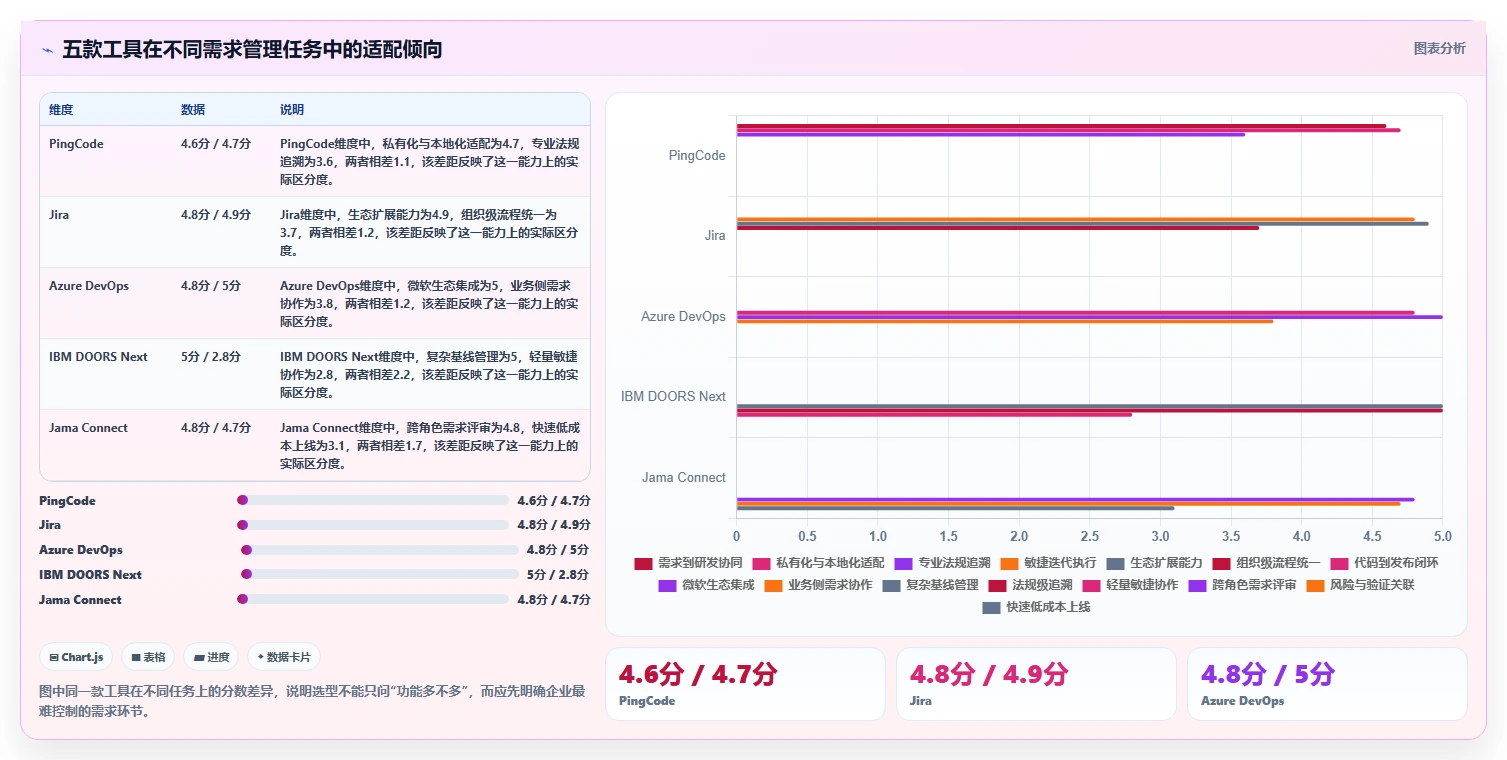Open the PingCode 4.6分 / 4.7分 data card
Viewport: 1507px width, 760px height.
(x=745, y=684)
